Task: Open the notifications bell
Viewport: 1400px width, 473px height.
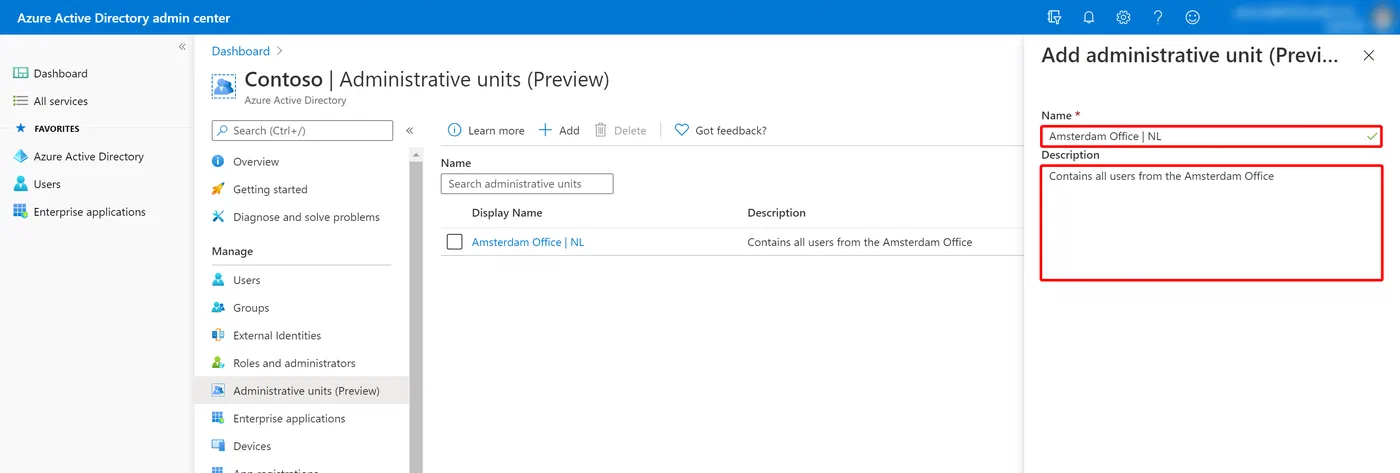Action: pos(1089,17)
